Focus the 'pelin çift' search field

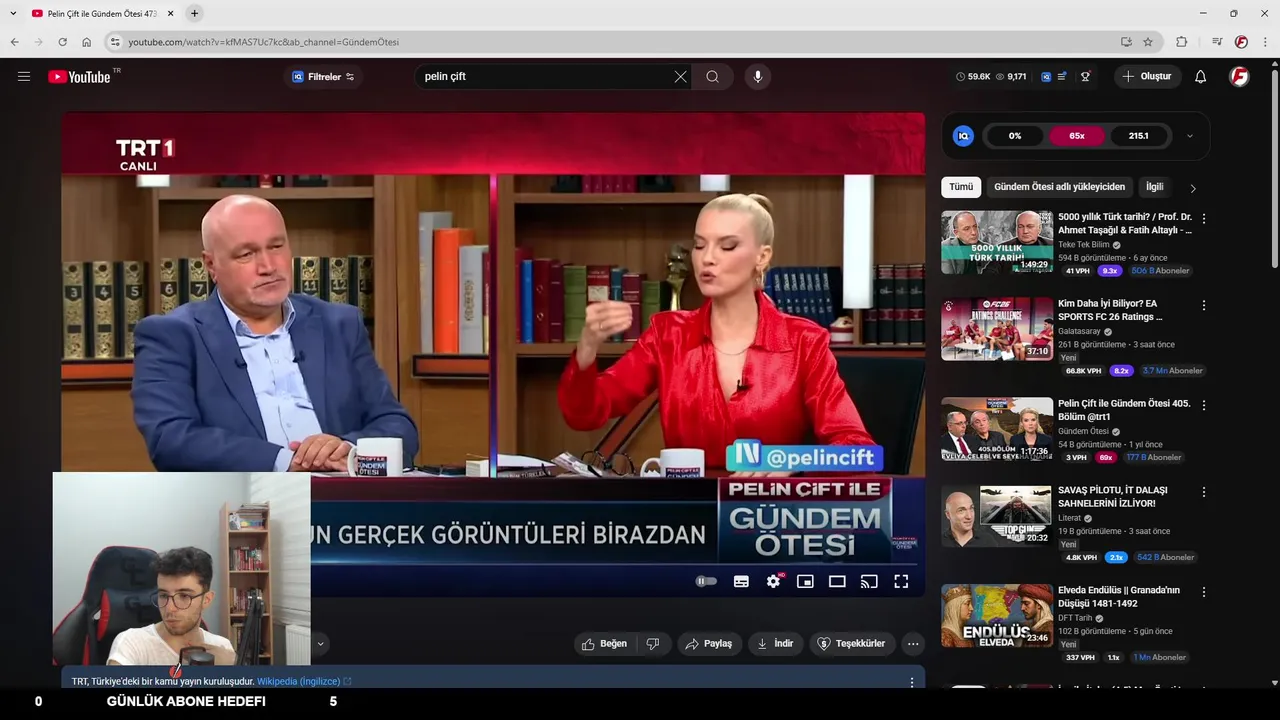(545, 77)
